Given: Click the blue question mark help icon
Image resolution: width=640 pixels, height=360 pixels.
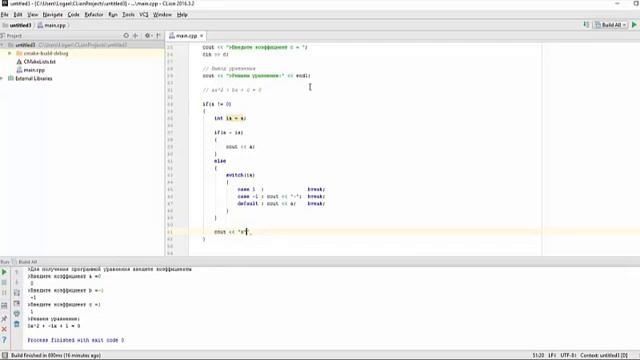Looking at the screenshot, I should point(4,340).
